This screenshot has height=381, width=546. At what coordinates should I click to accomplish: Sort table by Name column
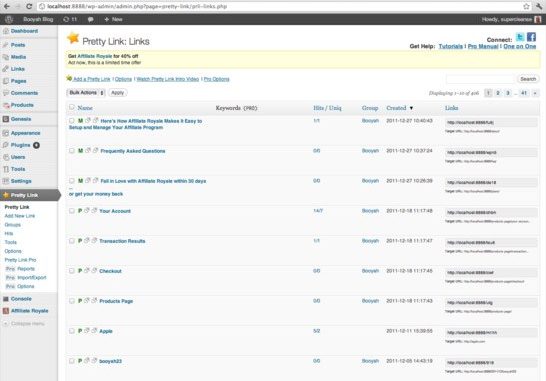(85, 108)
